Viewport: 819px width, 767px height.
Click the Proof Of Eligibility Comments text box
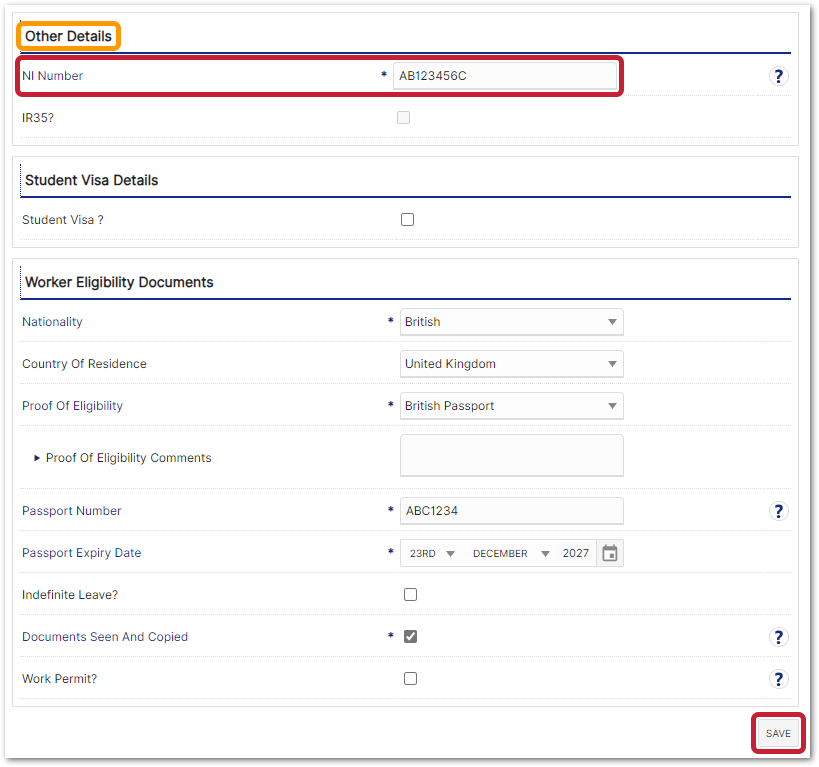pos(511,456)
